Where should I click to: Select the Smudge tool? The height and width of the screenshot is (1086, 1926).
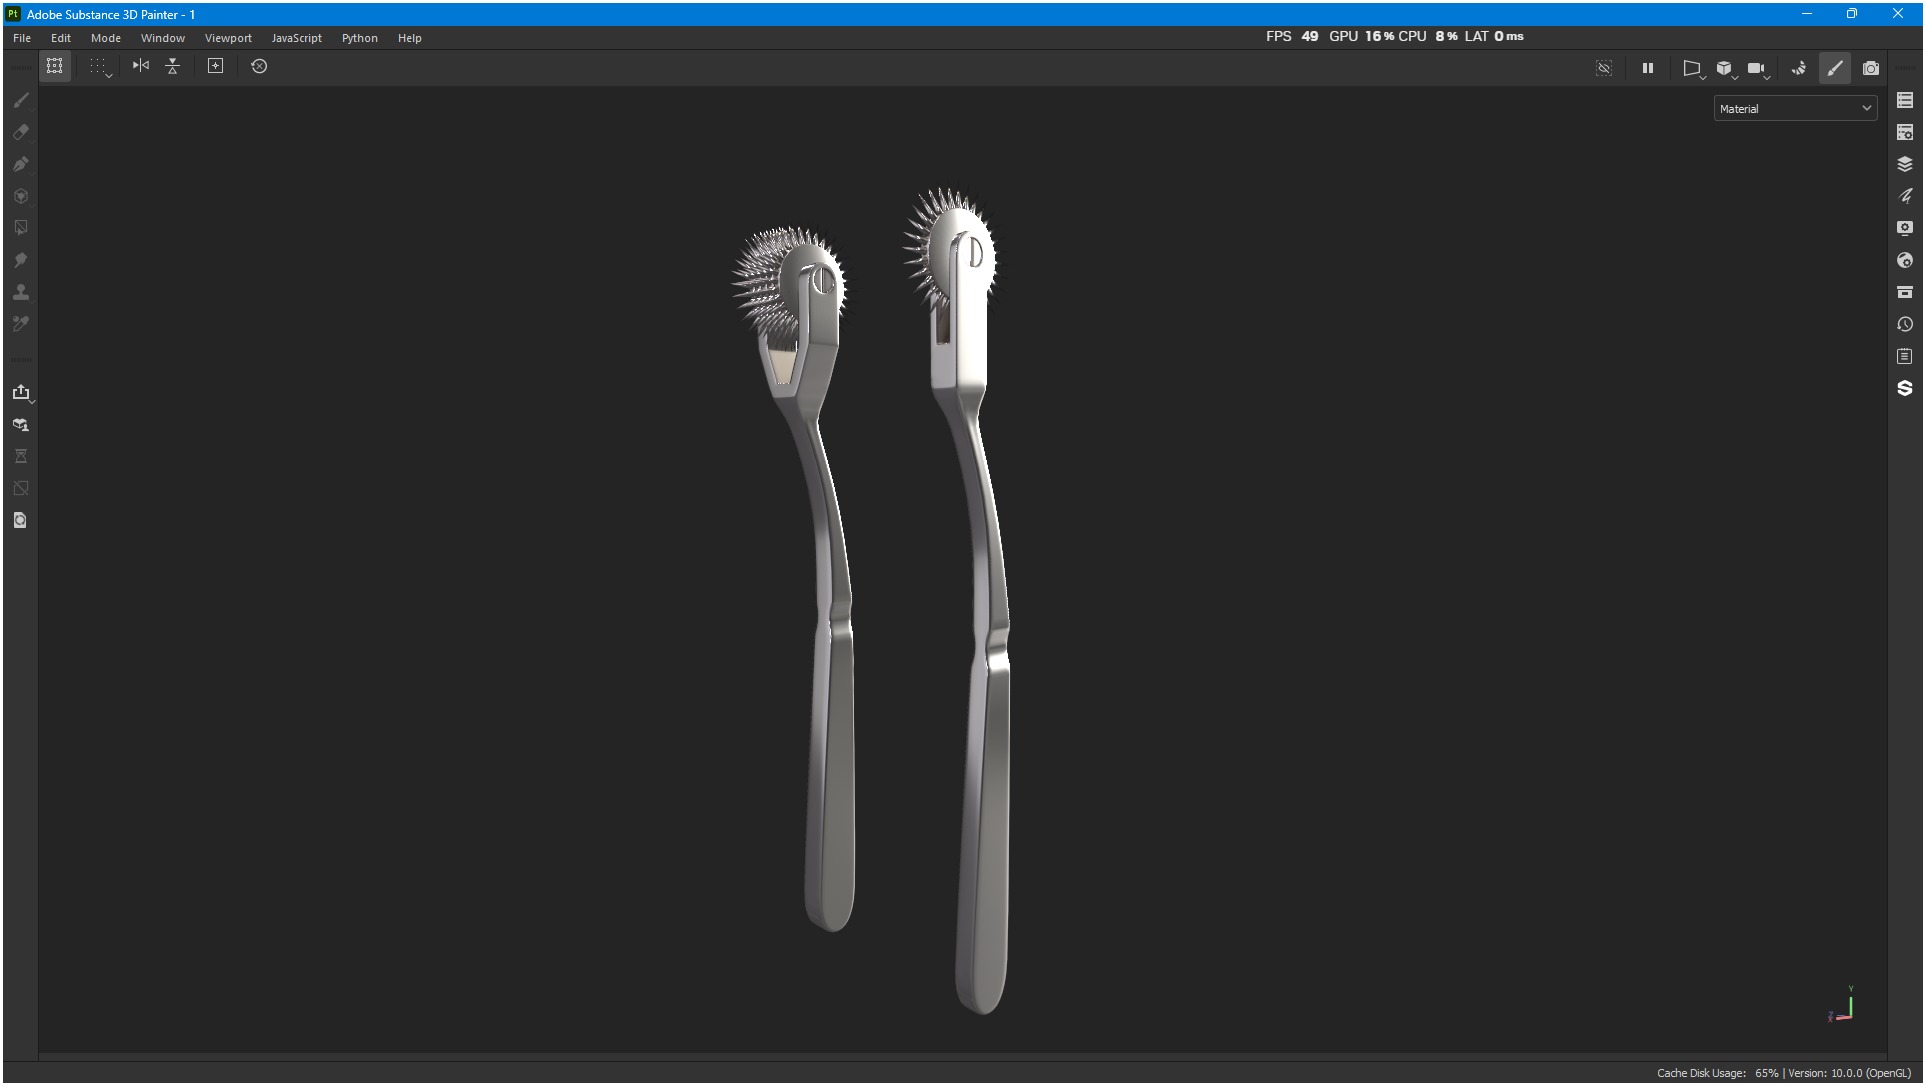[x=21, y=260]
